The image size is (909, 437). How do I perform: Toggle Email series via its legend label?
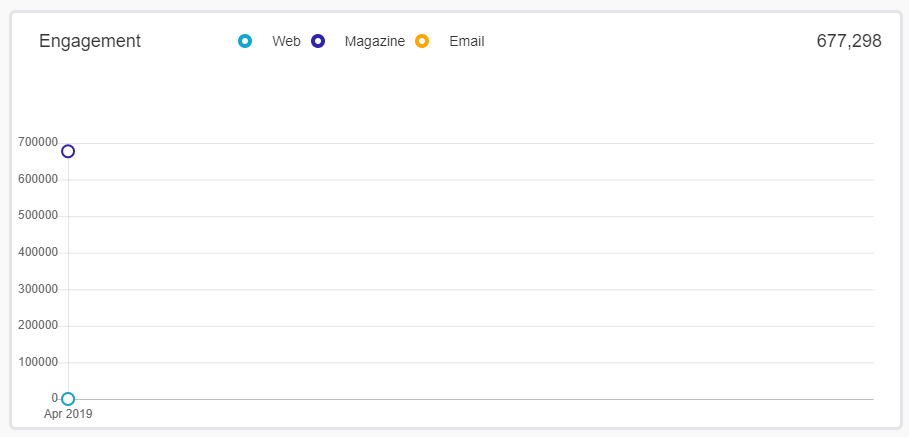tap(466, 41)
